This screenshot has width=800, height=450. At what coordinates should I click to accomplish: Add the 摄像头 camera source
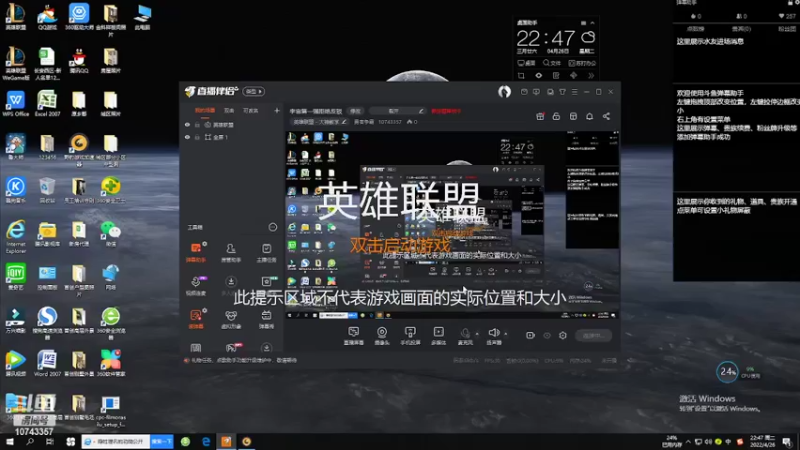coord(382,336)
